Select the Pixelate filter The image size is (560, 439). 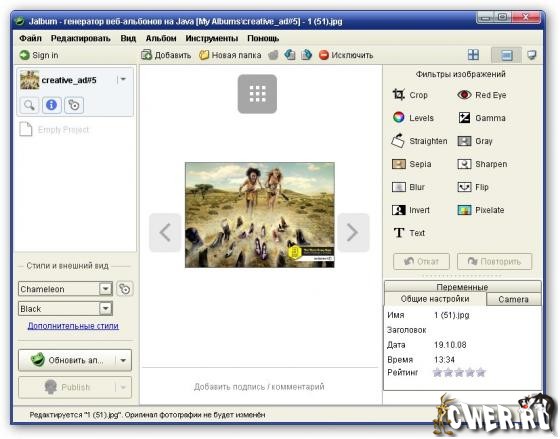pos(481,210)
